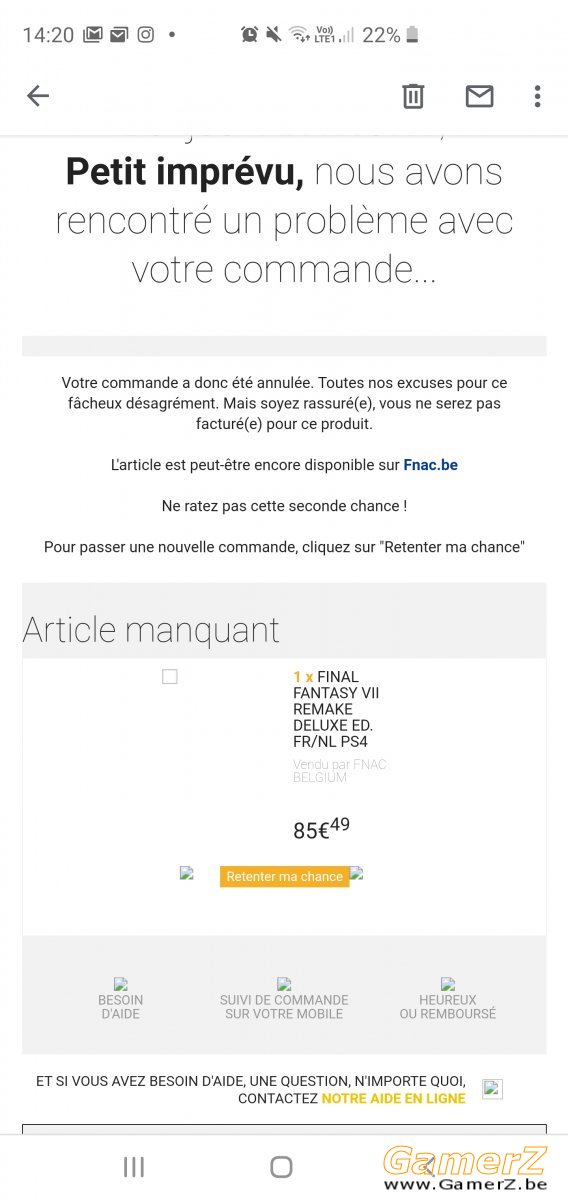Tap the Wi-Fi icon in the status bar
The image size is (568, 1200).
pos(299,35)
